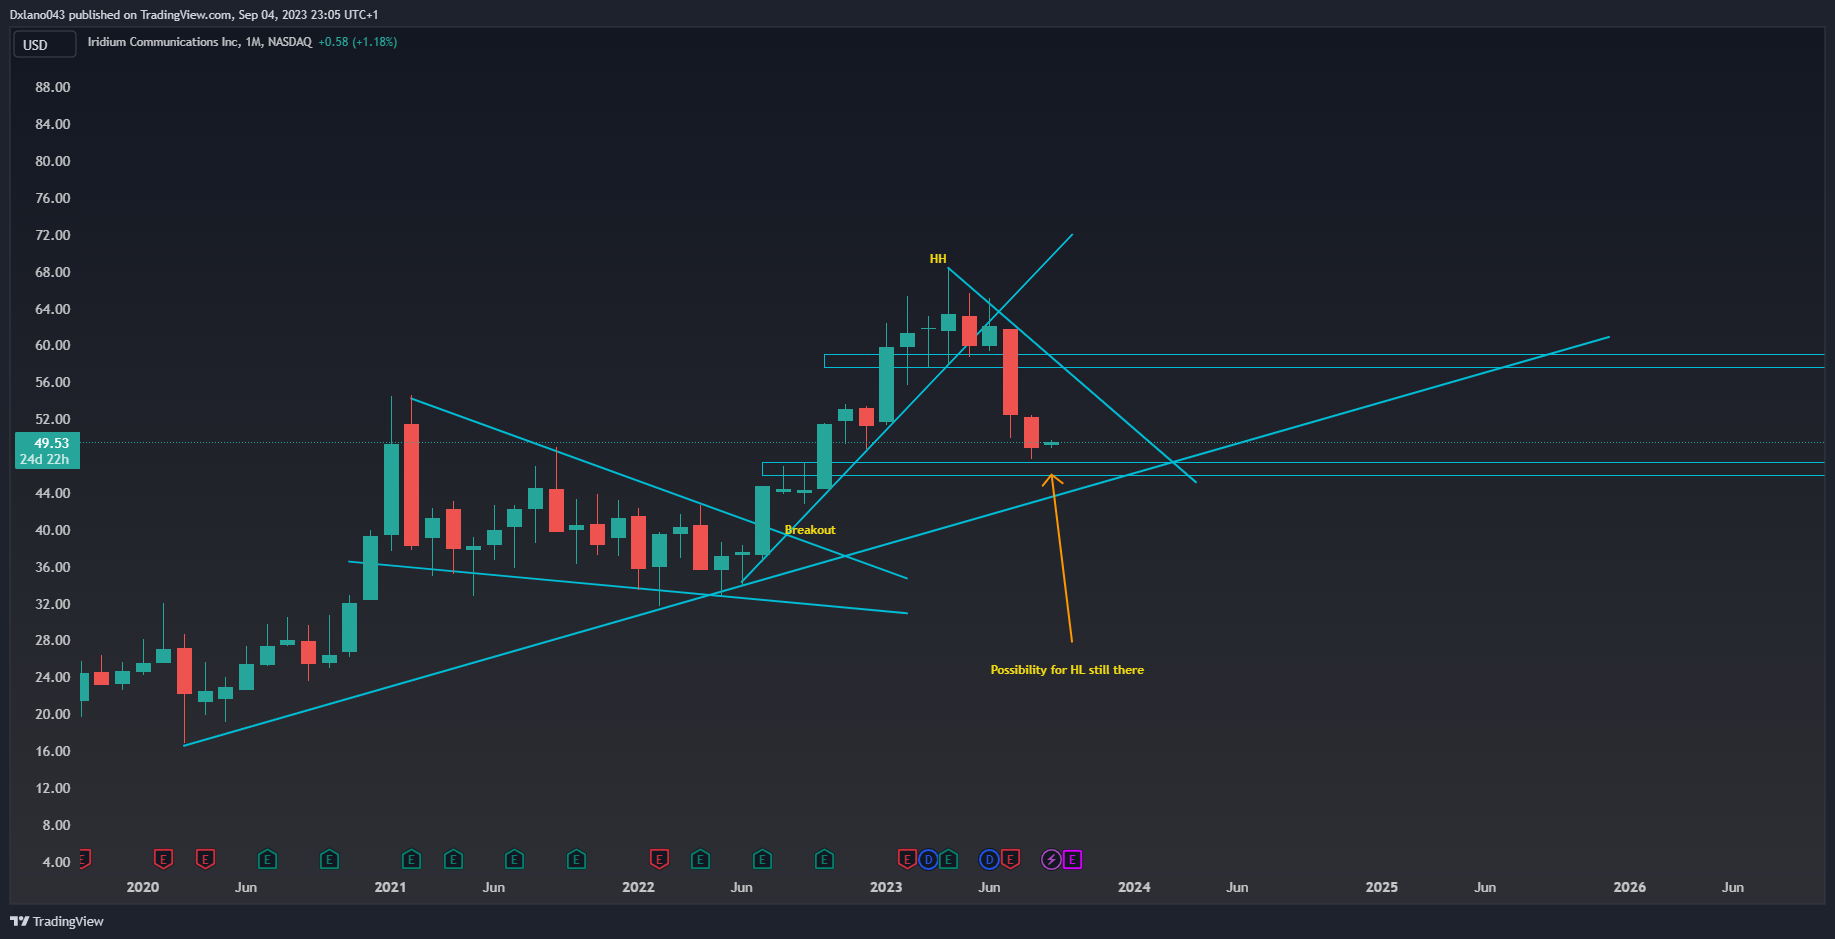This screenshot has height=939, width=1835.
Task: Select the large red July 2023 candle body
Action: (1010, 372)
